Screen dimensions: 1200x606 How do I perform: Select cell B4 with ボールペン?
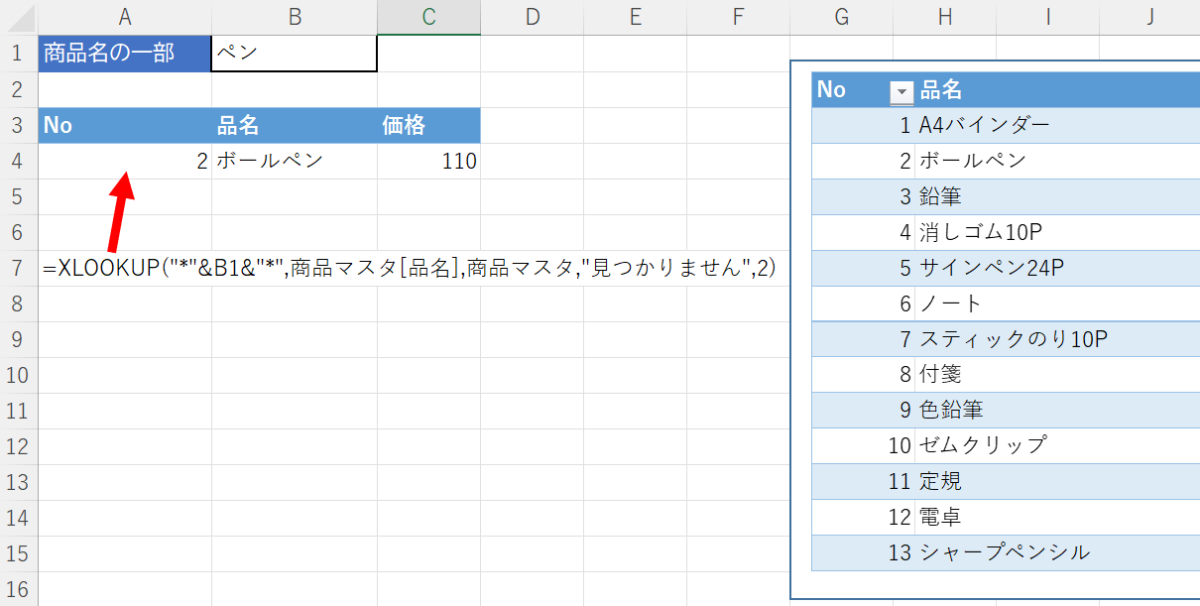tap(294, 161)
